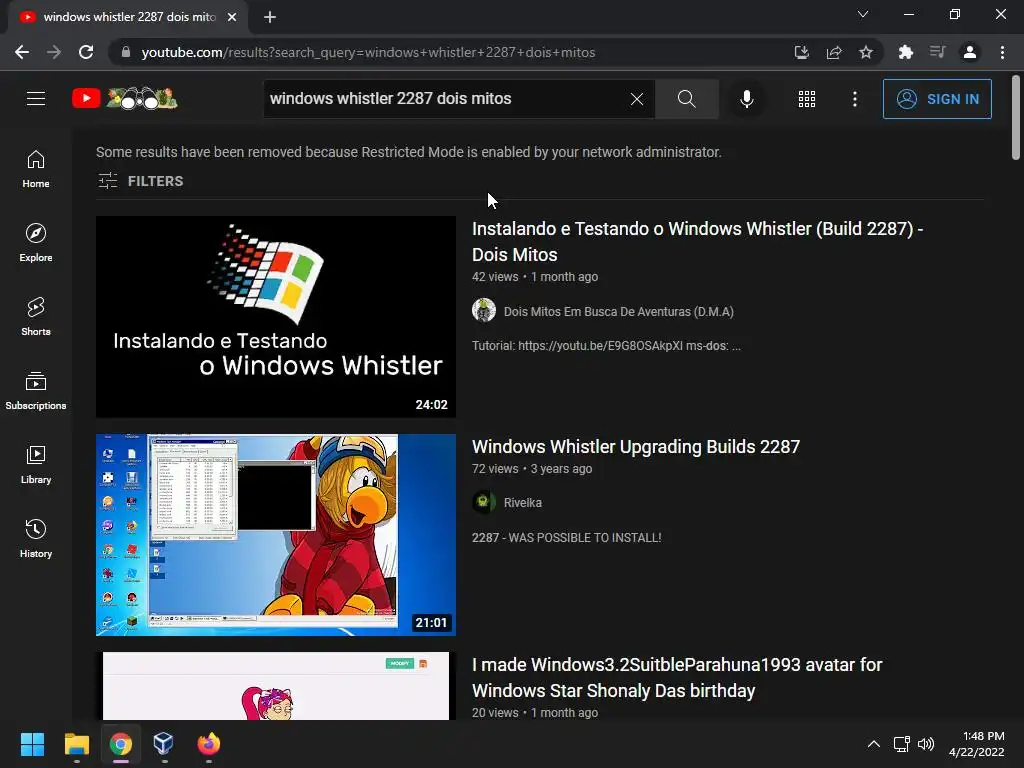Open the media control icon
Viewport: 1024px width, 768px height.
(x=938, y=52)
